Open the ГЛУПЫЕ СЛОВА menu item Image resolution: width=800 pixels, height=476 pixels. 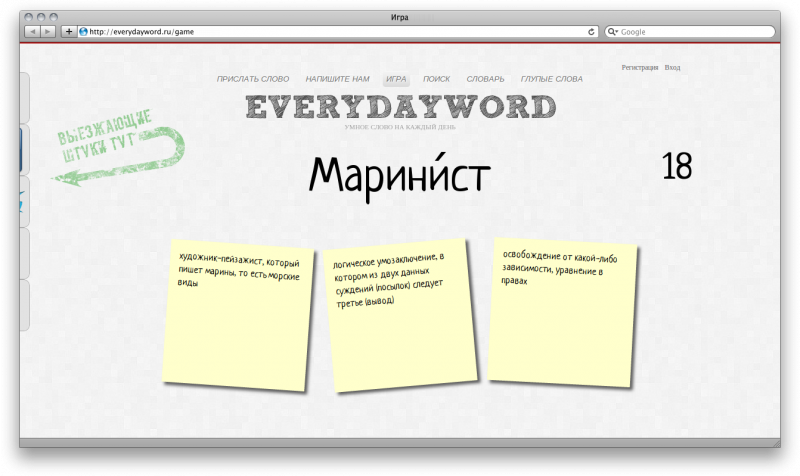point(552,79)
